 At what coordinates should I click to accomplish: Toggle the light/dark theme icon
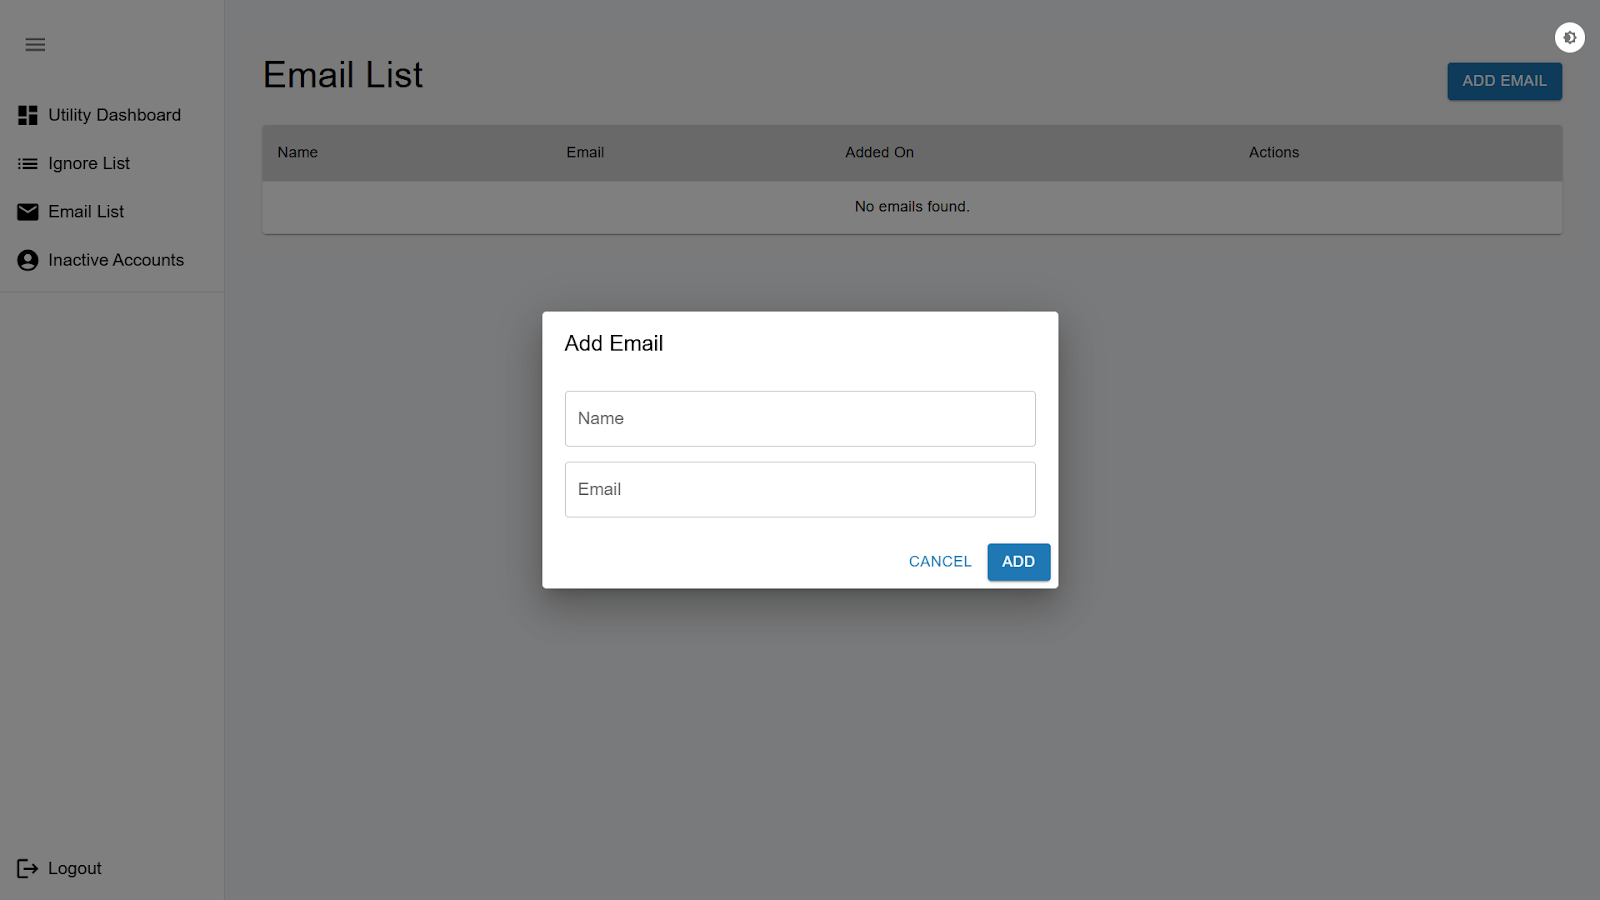(1570, 38)
